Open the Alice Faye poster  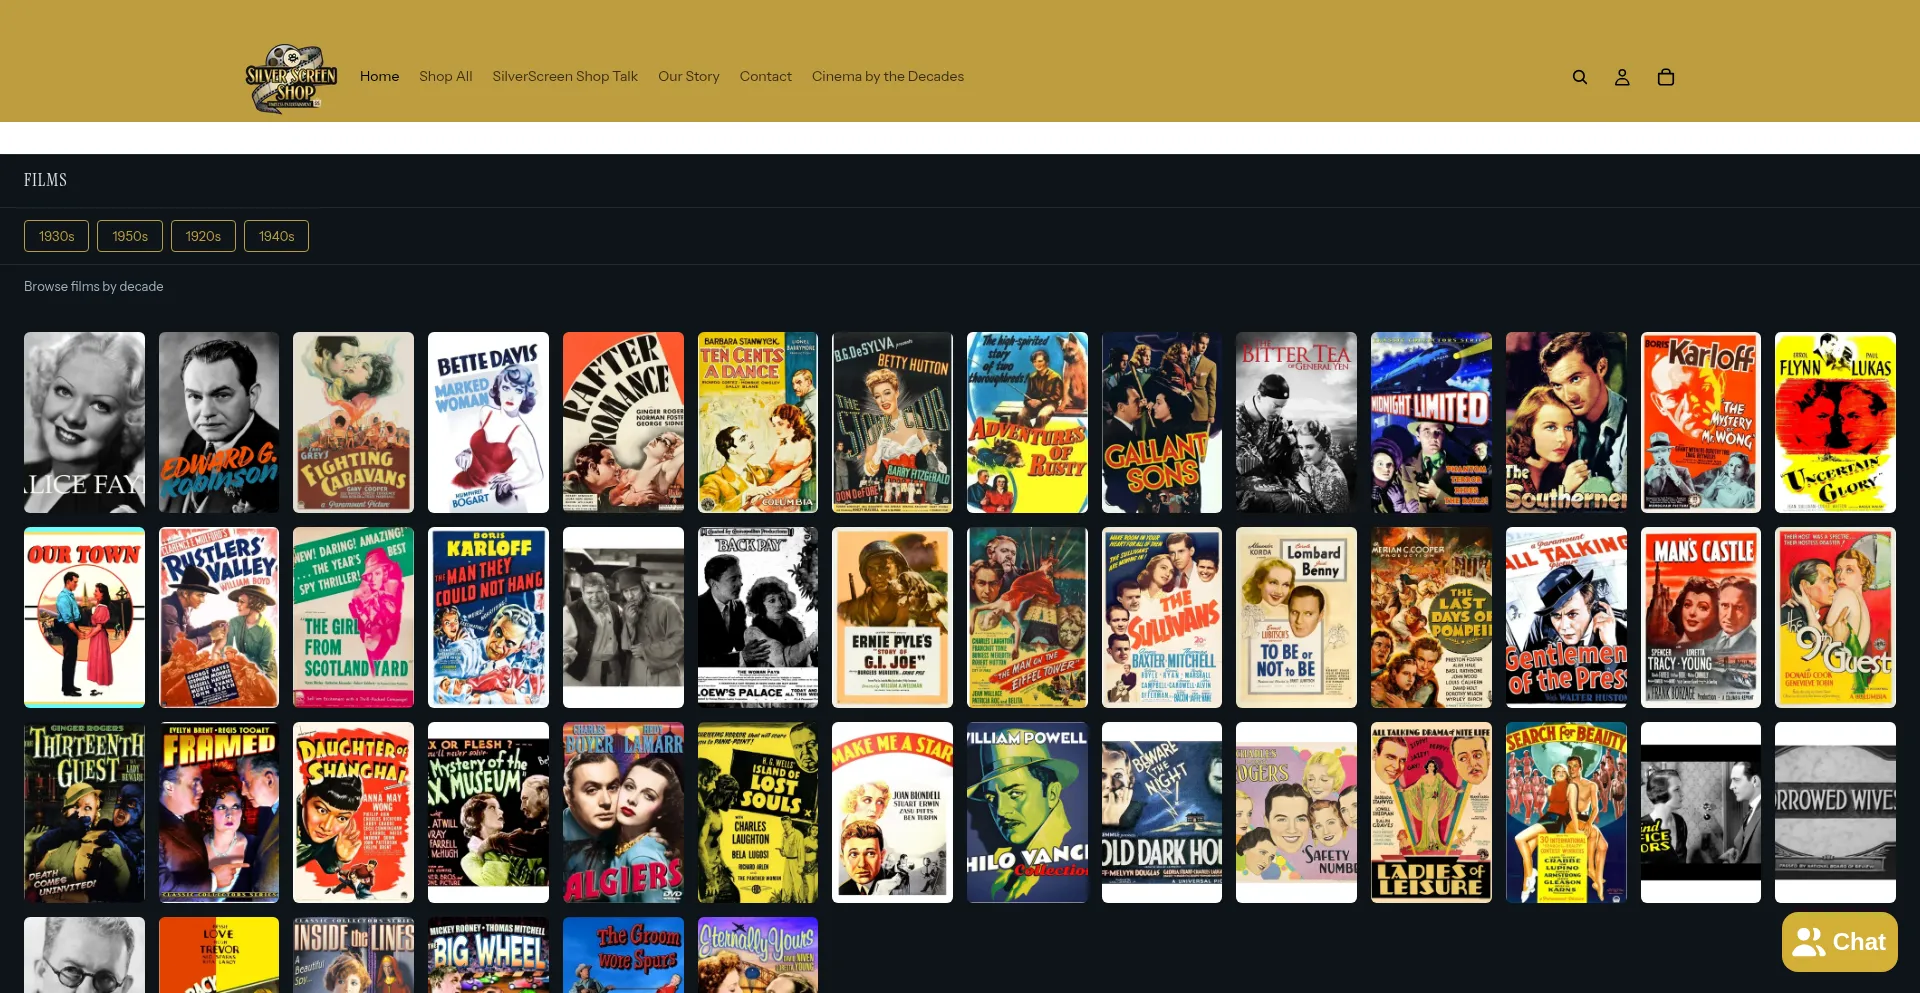point(84,422)
